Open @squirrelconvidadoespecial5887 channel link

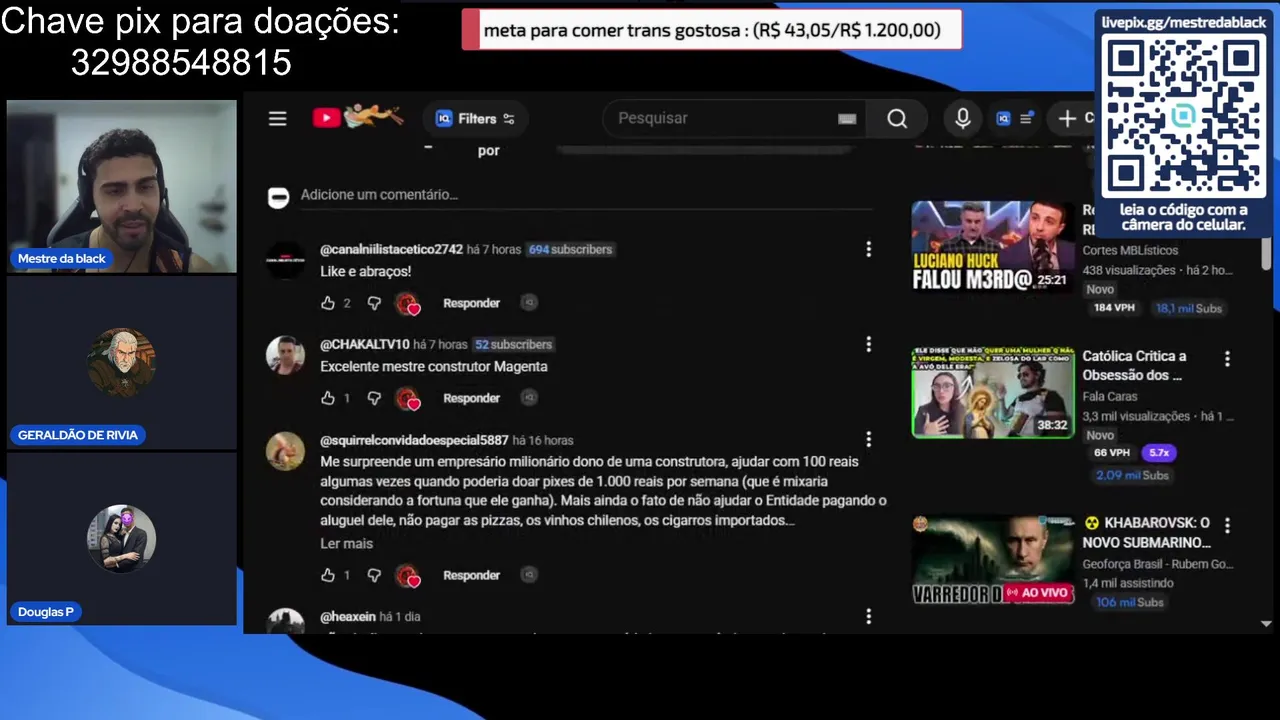click(414, 440)
